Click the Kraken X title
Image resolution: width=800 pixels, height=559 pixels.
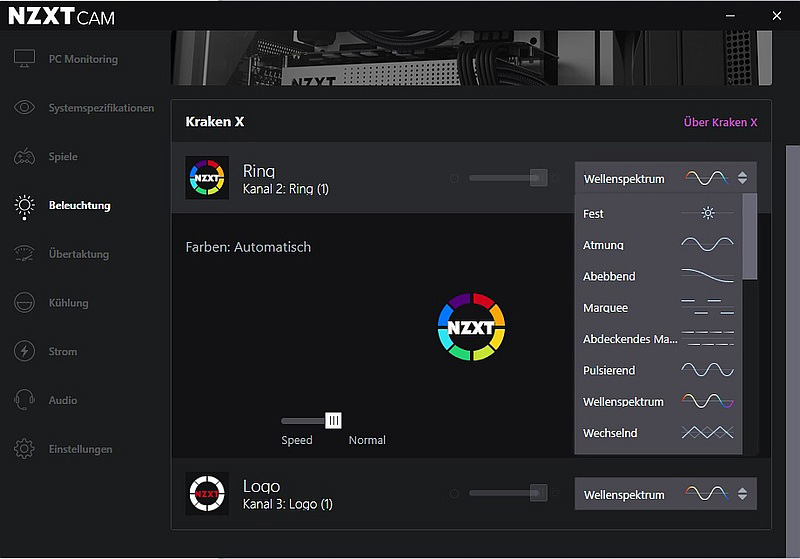coord(215,121)
